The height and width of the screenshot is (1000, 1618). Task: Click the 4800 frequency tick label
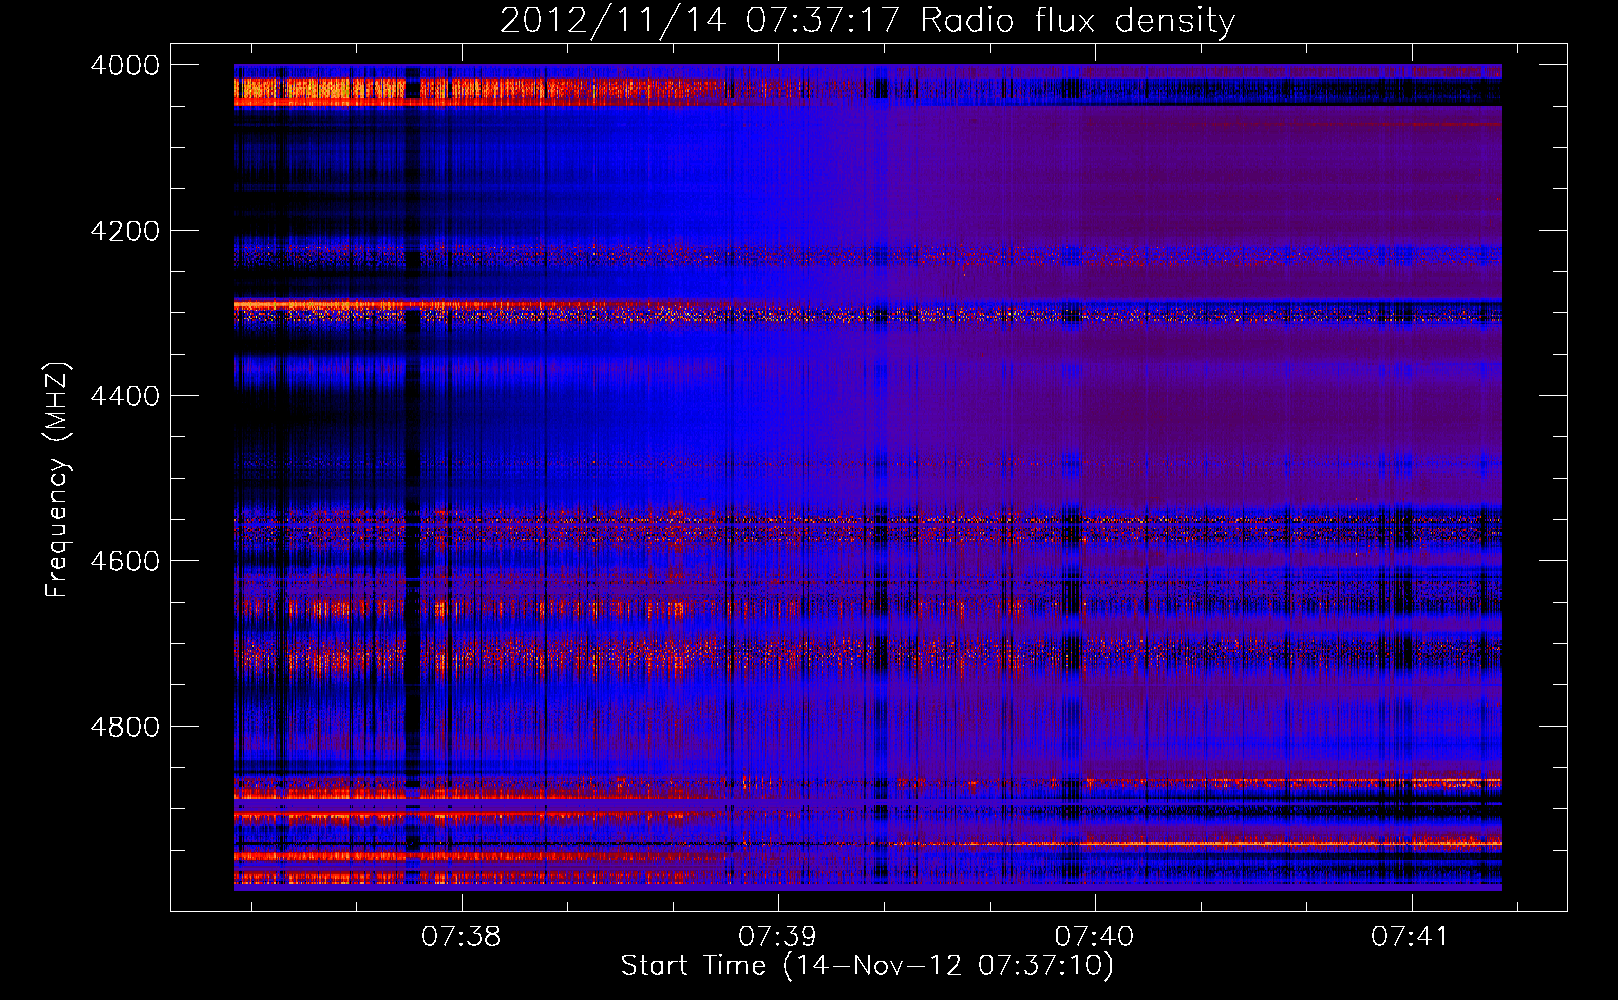[x=125, y=726]
